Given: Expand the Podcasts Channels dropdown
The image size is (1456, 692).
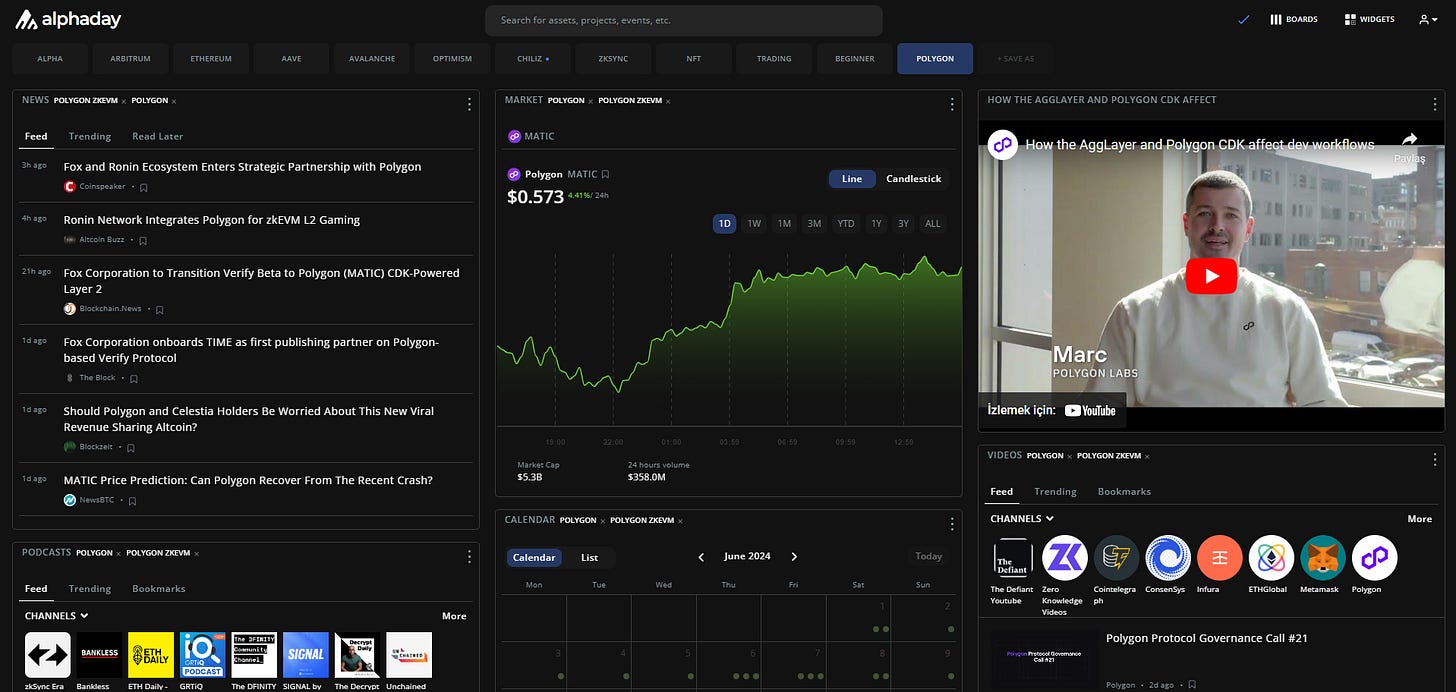Looking at the screenshot, I should click(x=56, y=616).
